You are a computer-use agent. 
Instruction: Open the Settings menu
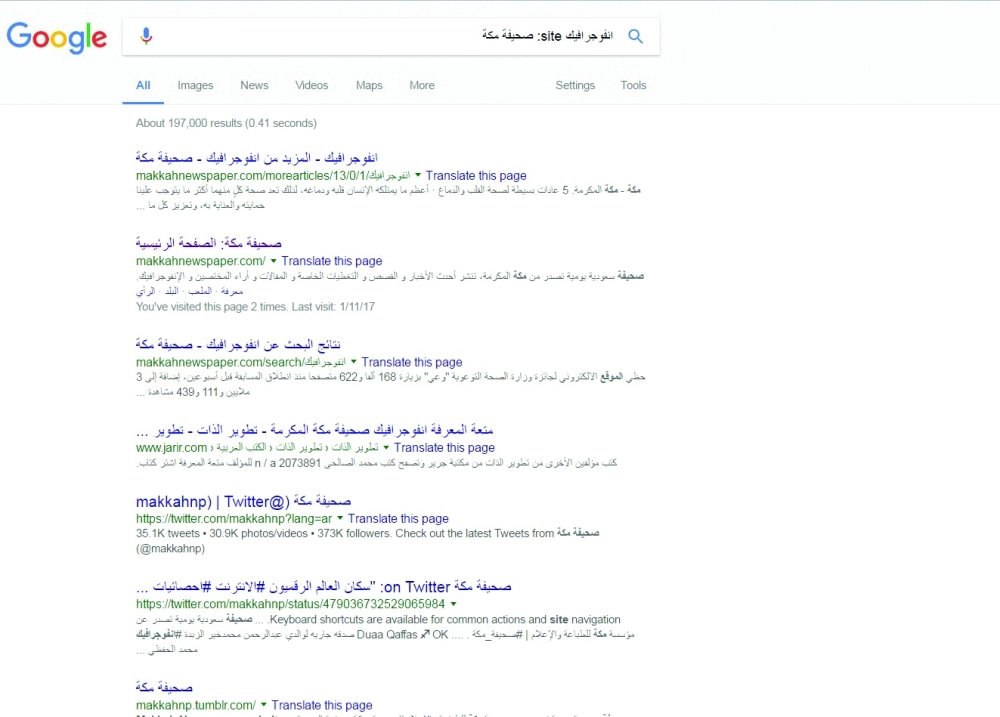click(x=575, y=86)
